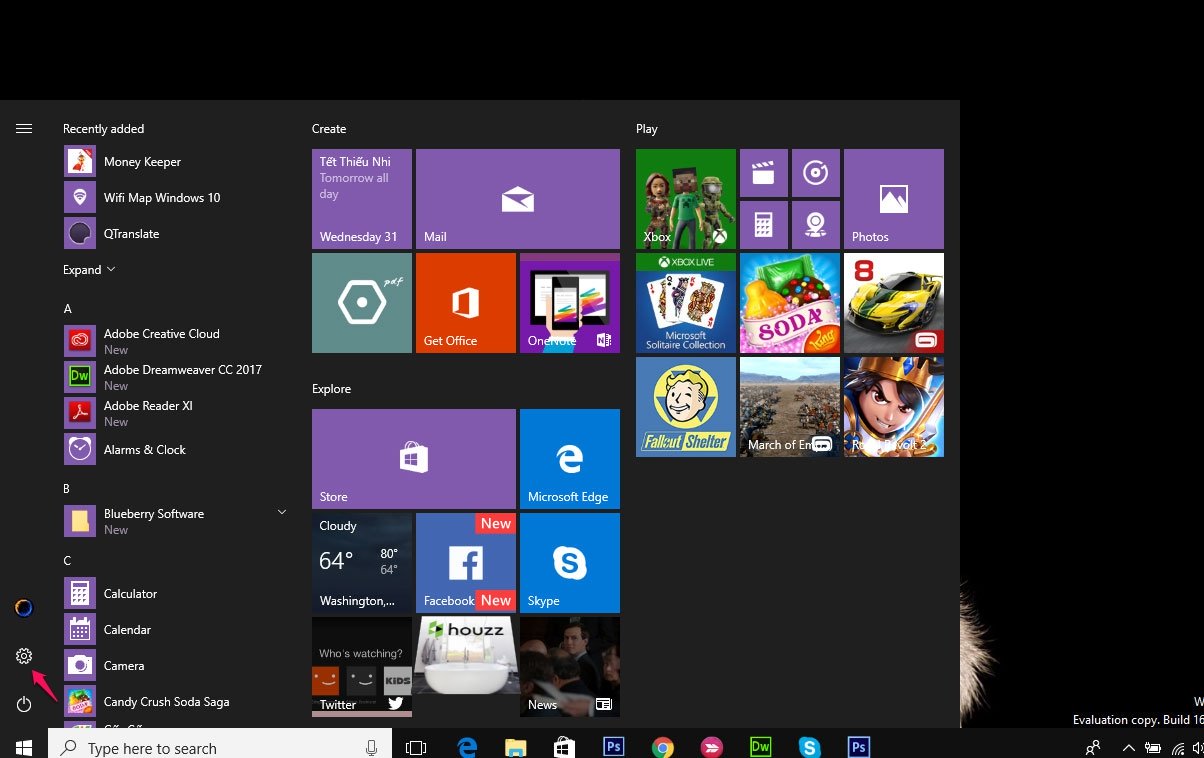
Task: Click the Windows Start button
Action: pos(24,747)
